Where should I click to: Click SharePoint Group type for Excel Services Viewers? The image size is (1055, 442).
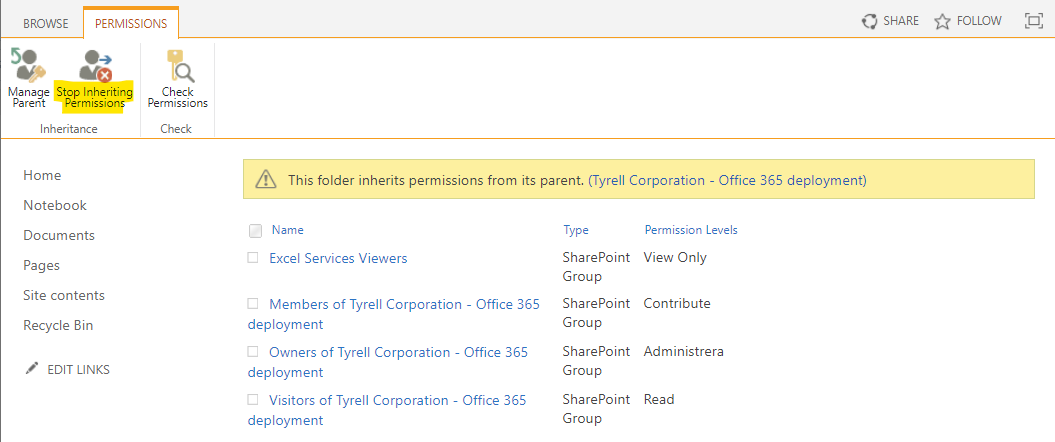click(596, 267)
